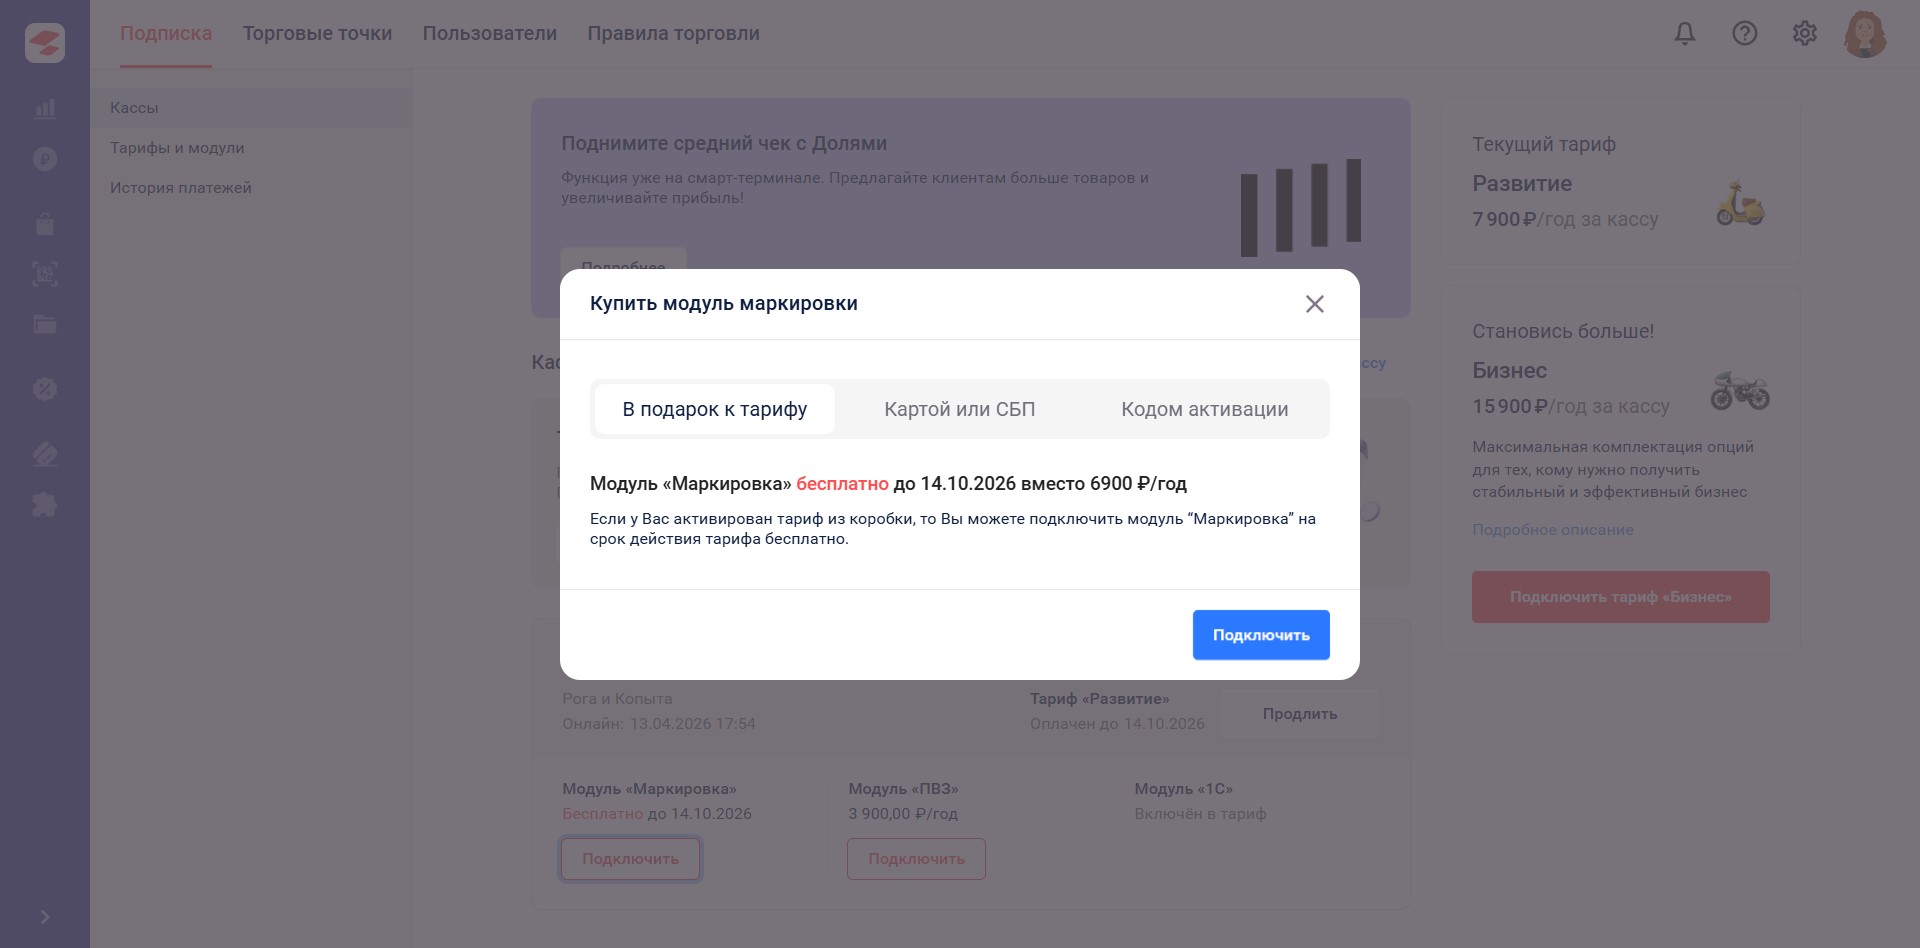Click the «Подключить тариф «Бизнес»» button

click(1621, 597)
